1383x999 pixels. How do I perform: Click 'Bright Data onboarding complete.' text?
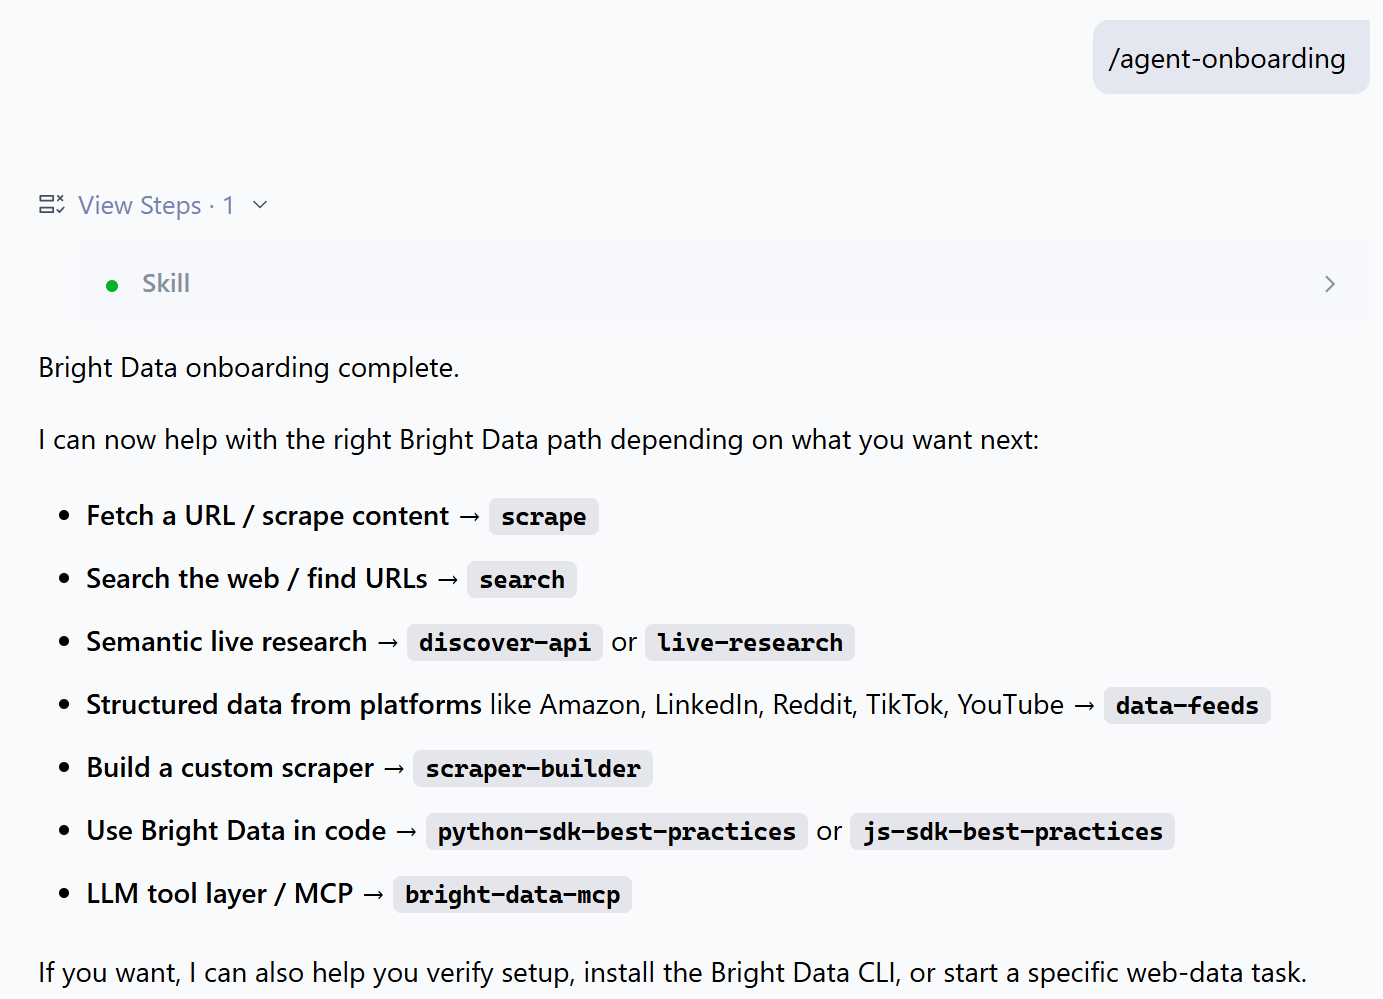(249, 368)
